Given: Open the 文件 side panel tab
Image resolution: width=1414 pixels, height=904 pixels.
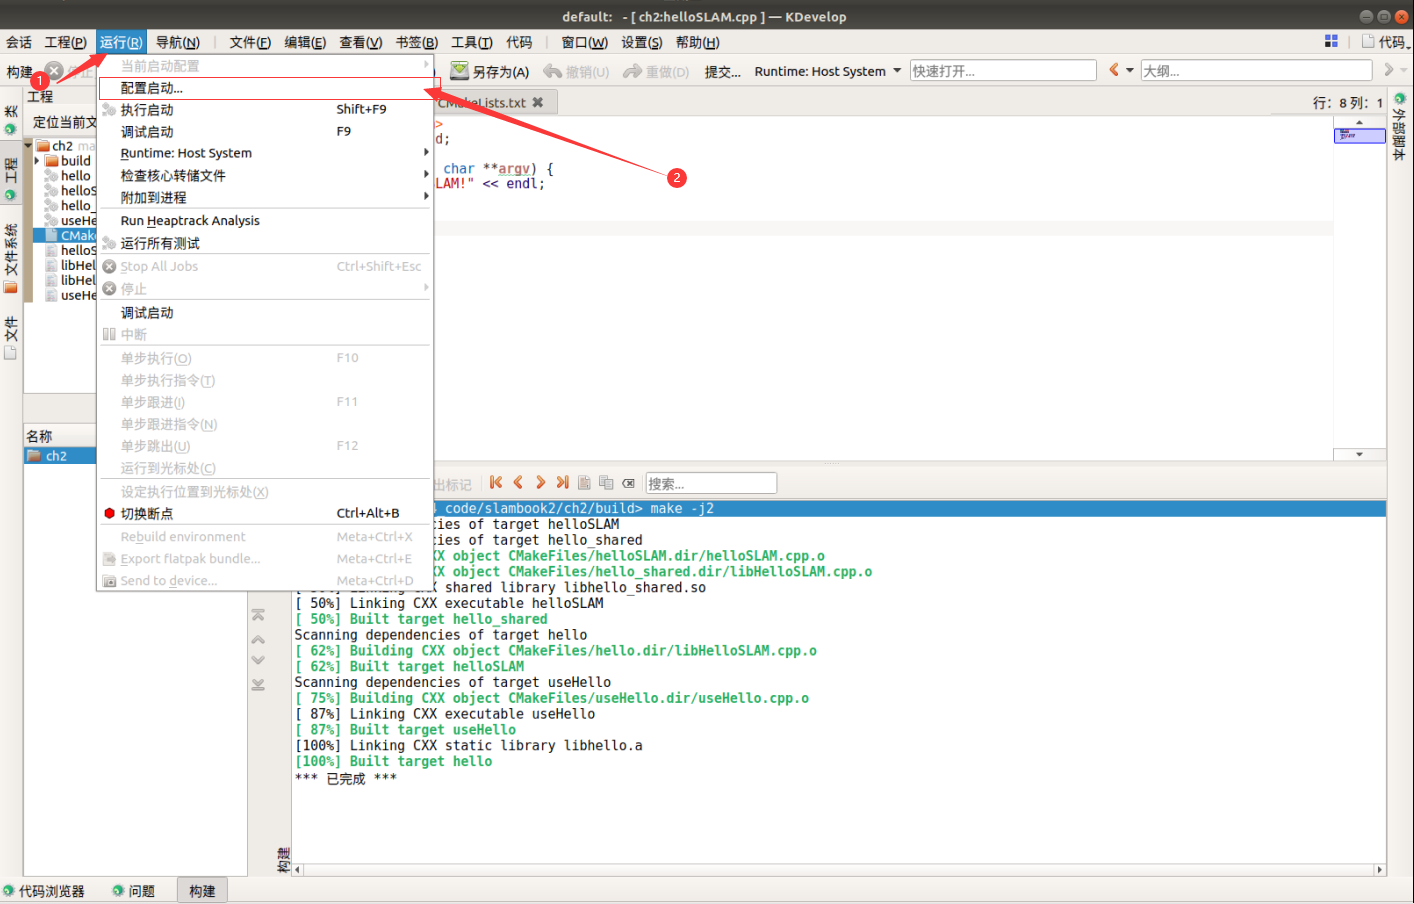Looking at the screenshot, I should [x=10, y=338].
